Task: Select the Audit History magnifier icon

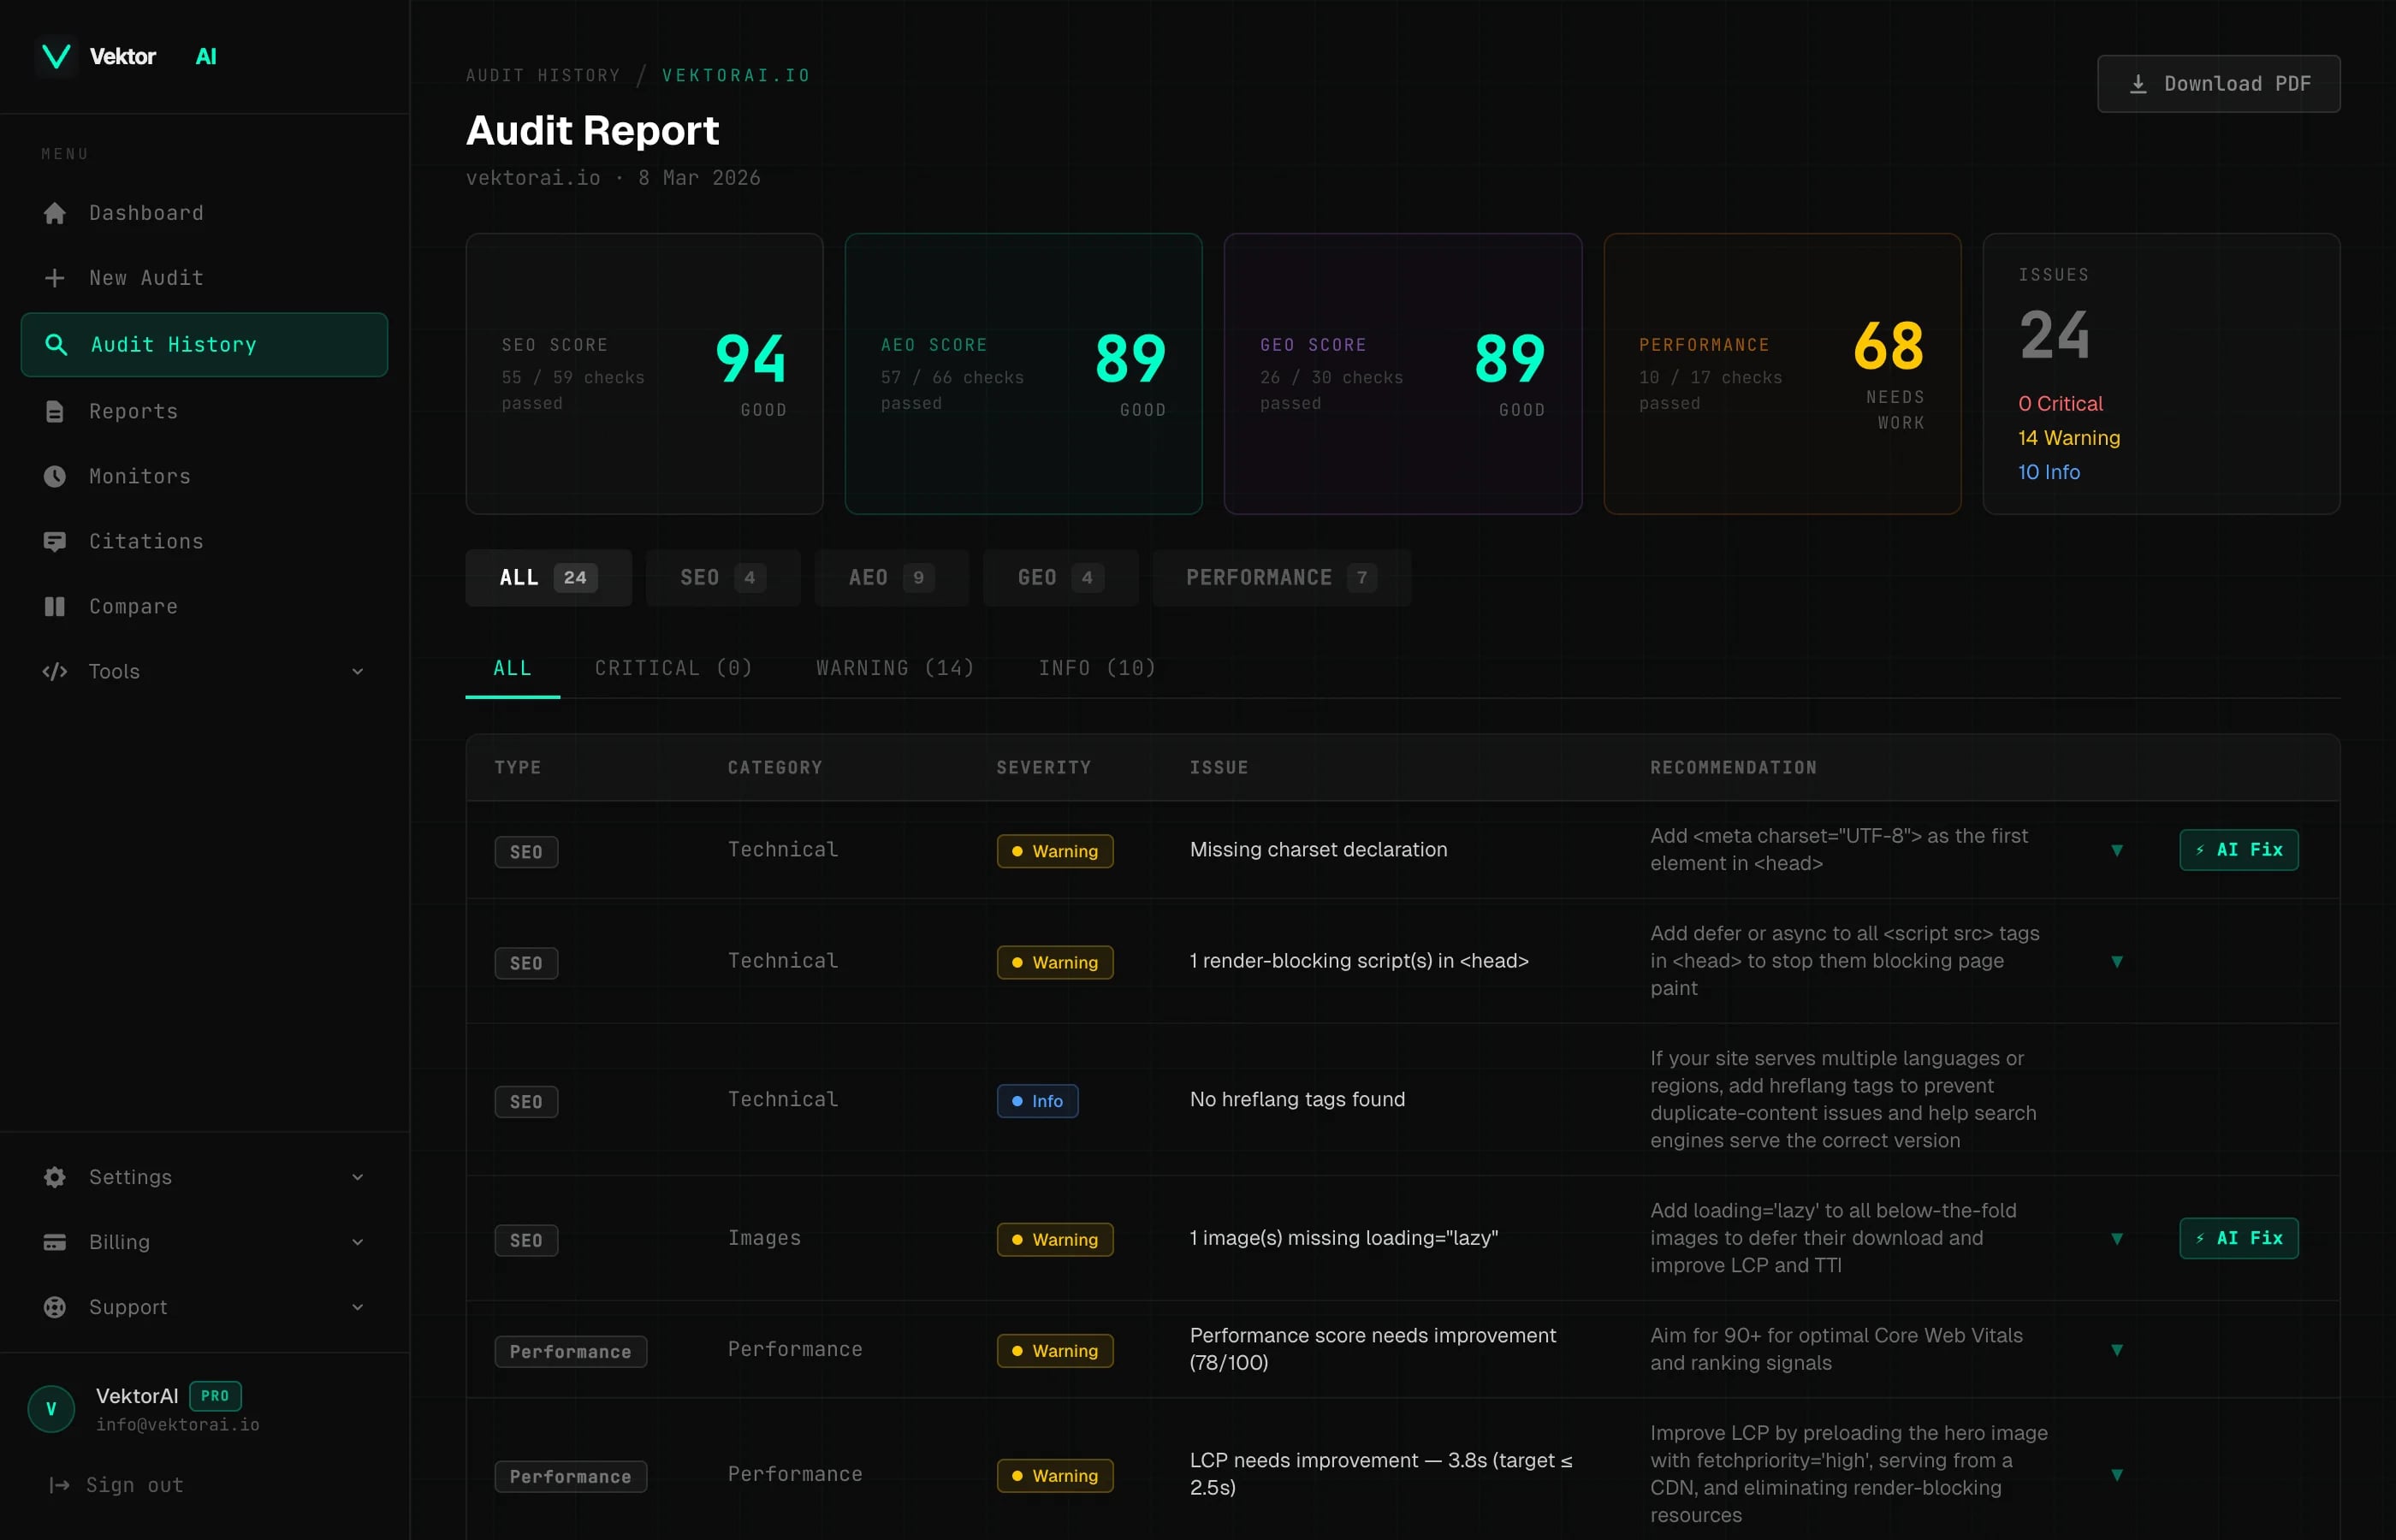Action: click(x=57, y=344)
